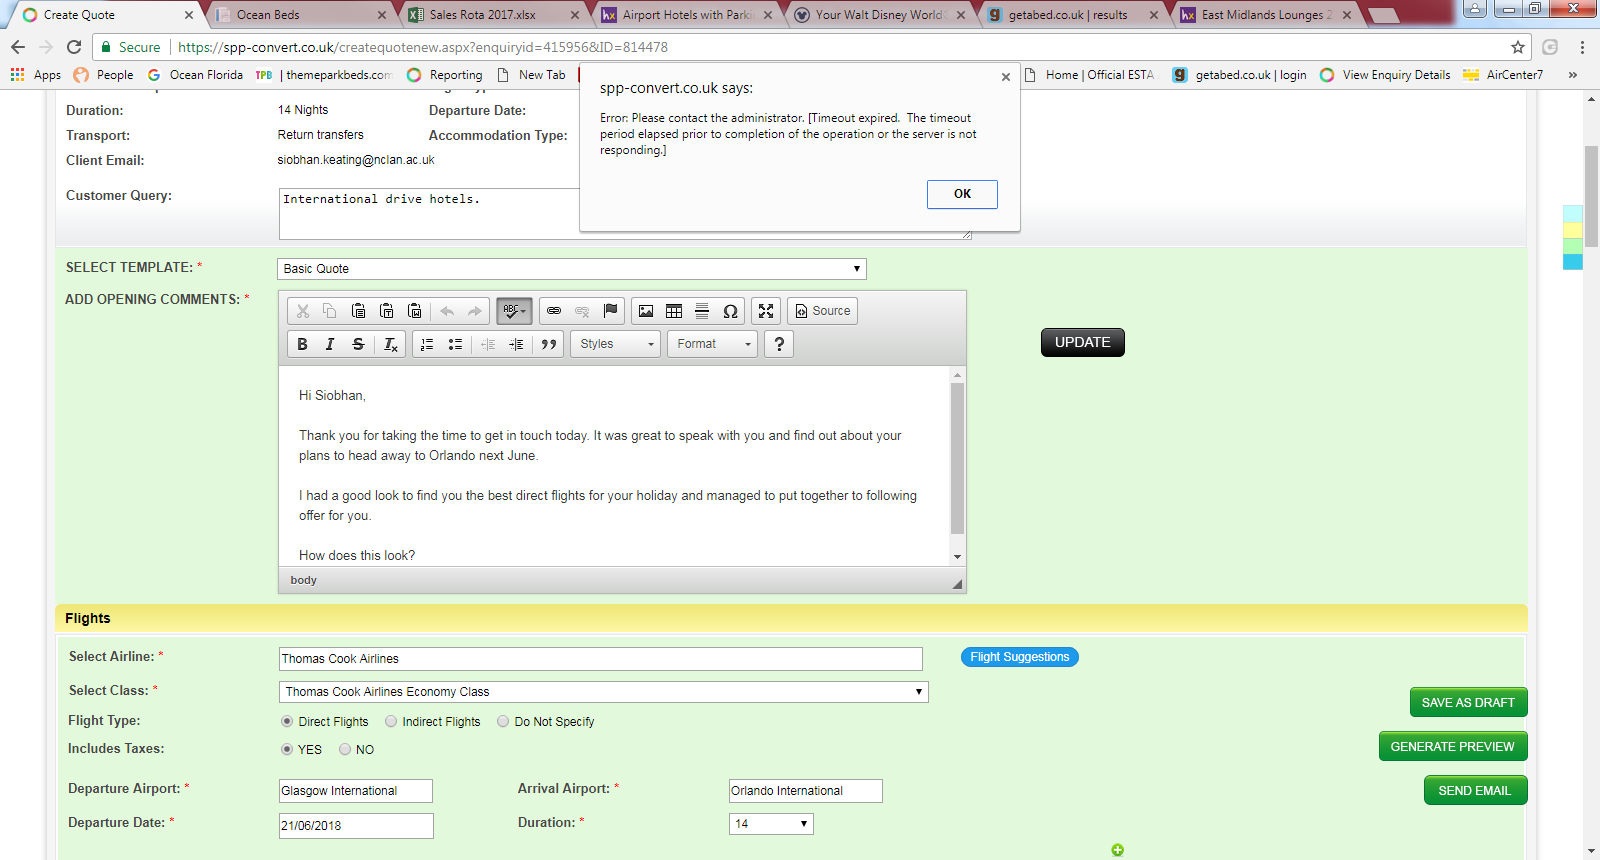
Task: Insert a bulleted list in the editor
Action: [455, 344]
